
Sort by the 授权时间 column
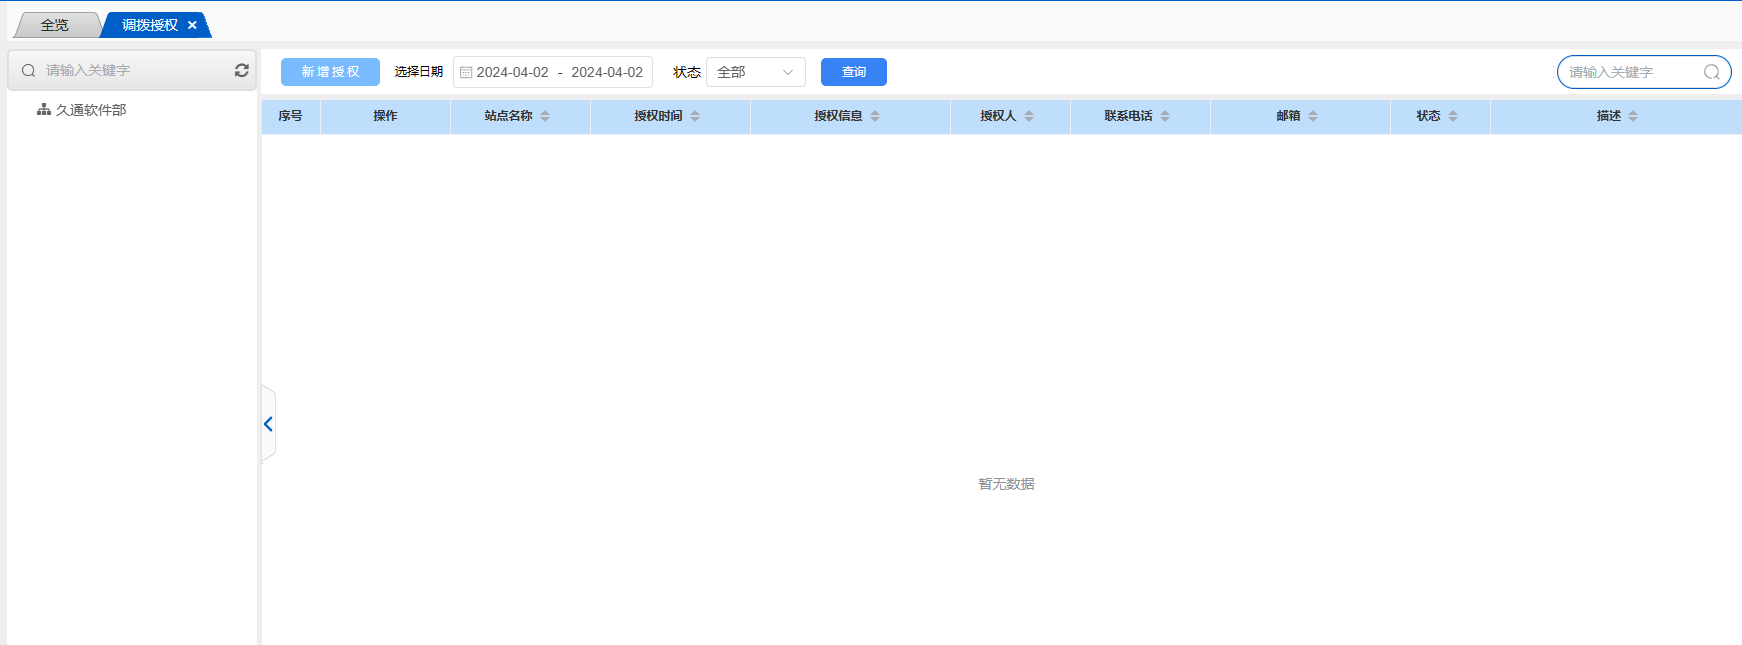pyautogui.click(x=695, y=116)
